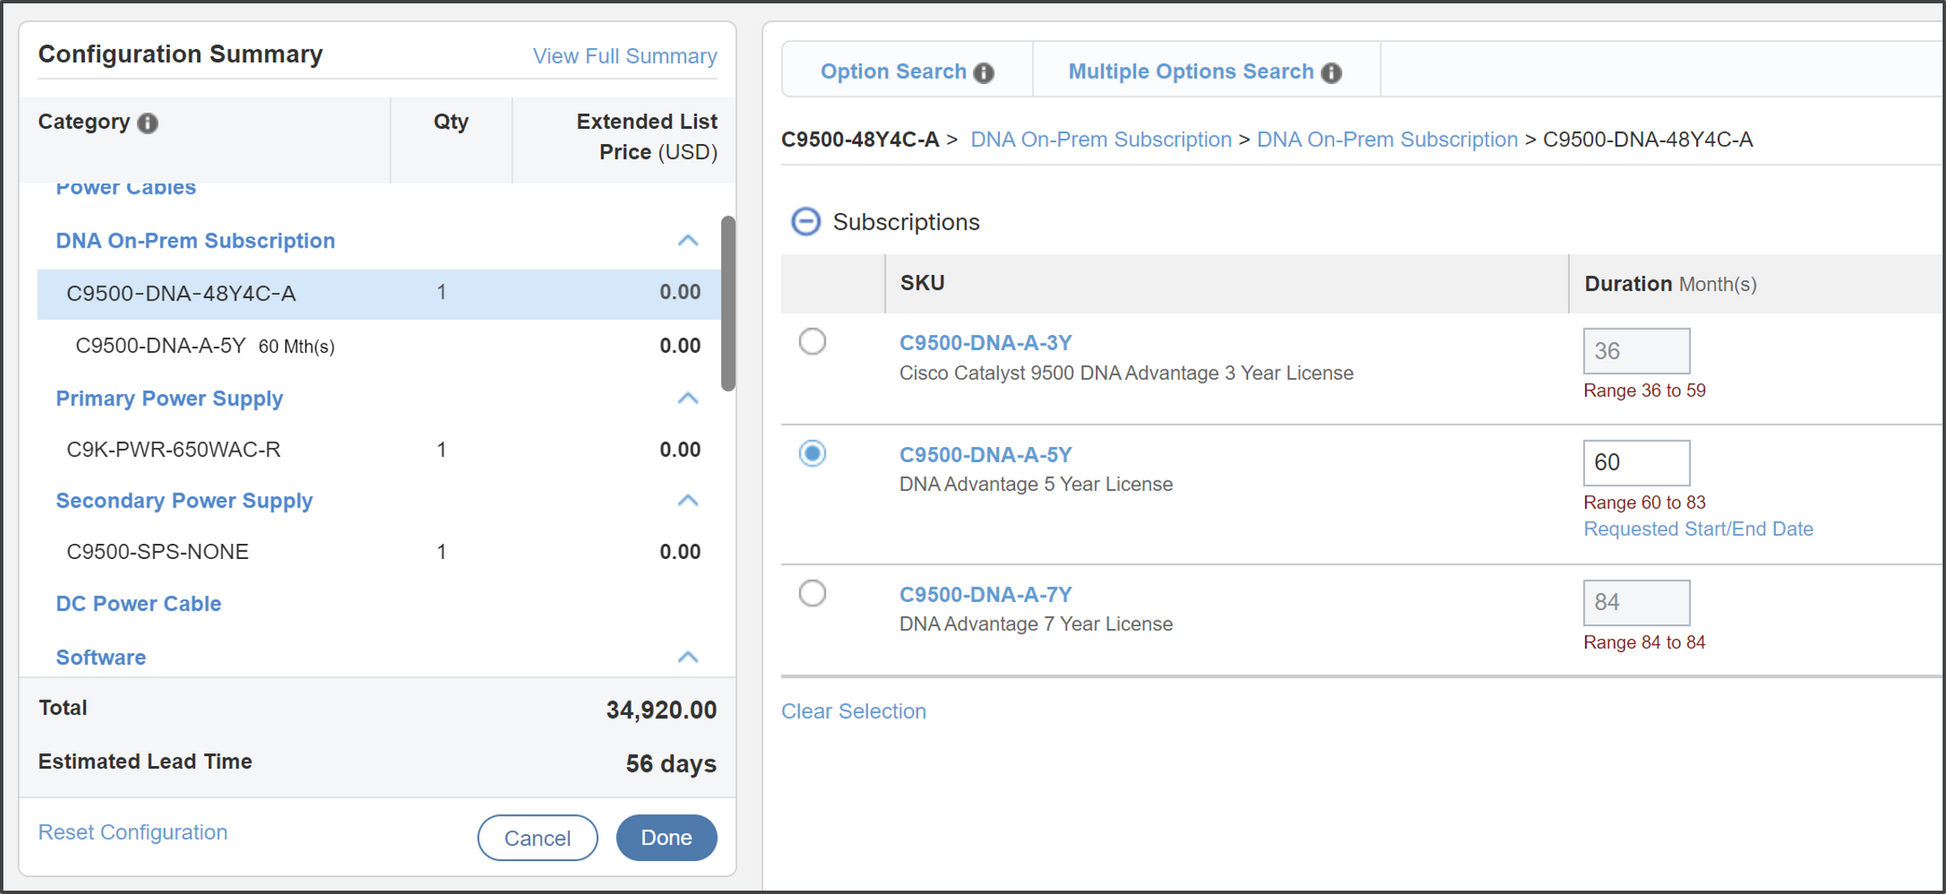Collapse the Secondary Power Supply chevron
Image resolution: width=1946 pixels, height=894 pixels.
(x=687, y=501)
